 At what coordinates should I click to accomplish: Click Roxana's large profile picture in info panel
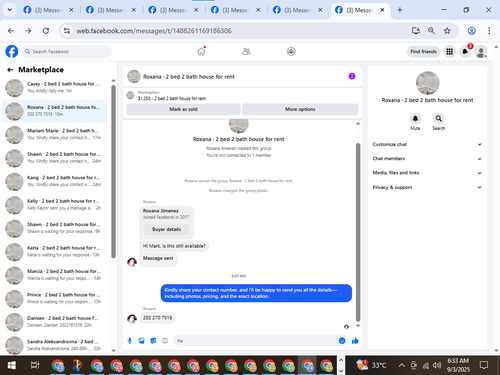[427, 83]
